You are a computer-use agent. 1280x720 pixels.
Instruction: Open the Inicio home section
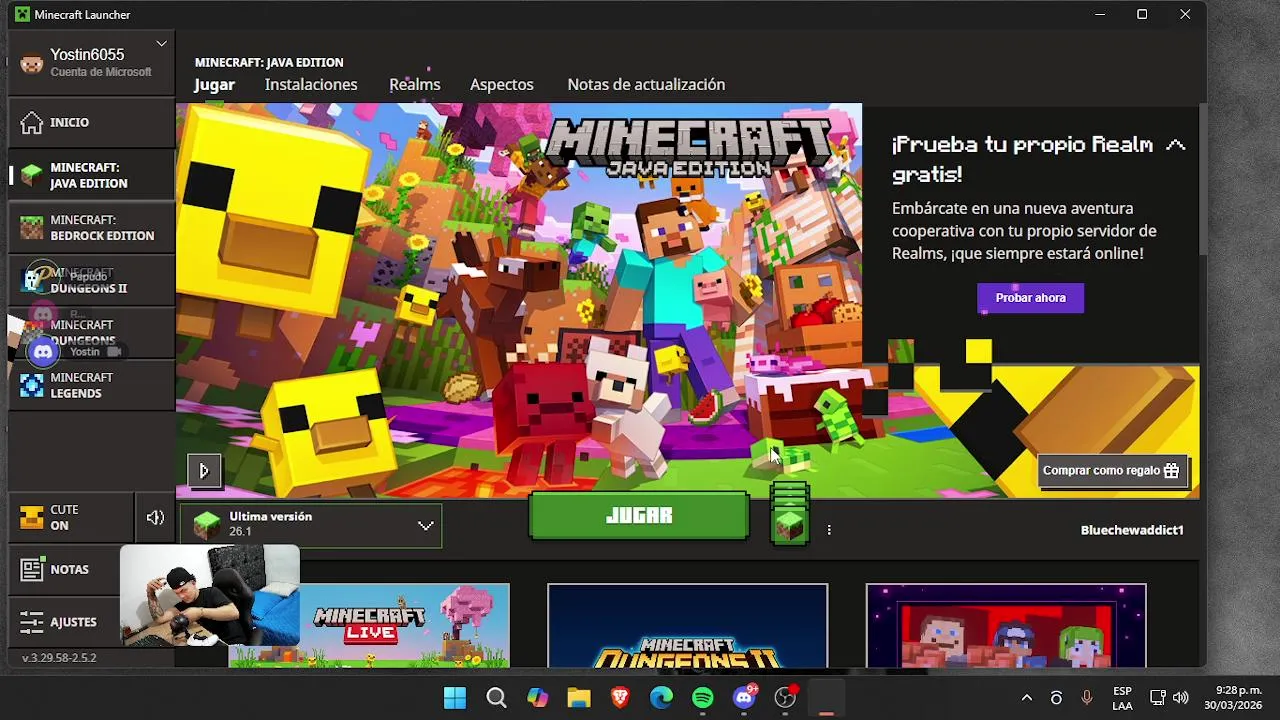[x=91, y=122]
